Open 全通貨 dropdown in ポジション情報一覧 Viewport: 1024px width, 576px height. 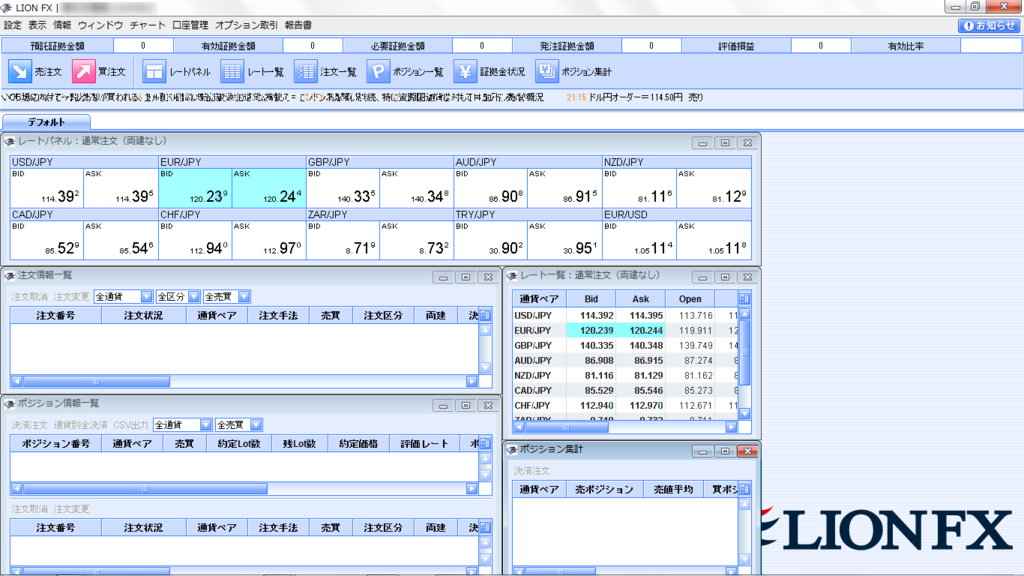[182, 425]
